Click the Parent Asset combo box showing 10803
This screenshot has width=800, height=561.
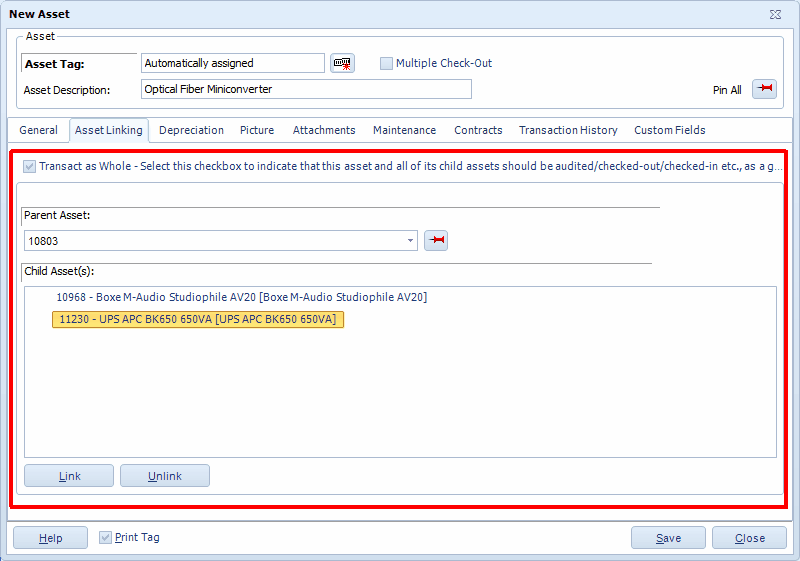tap(220, 241)
